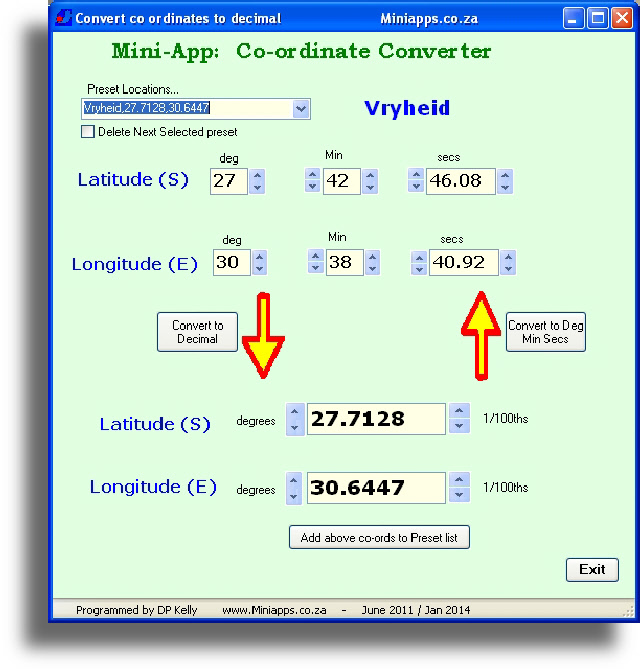Decrease decimal latitude whole degrees

click(x=294, y=427)
